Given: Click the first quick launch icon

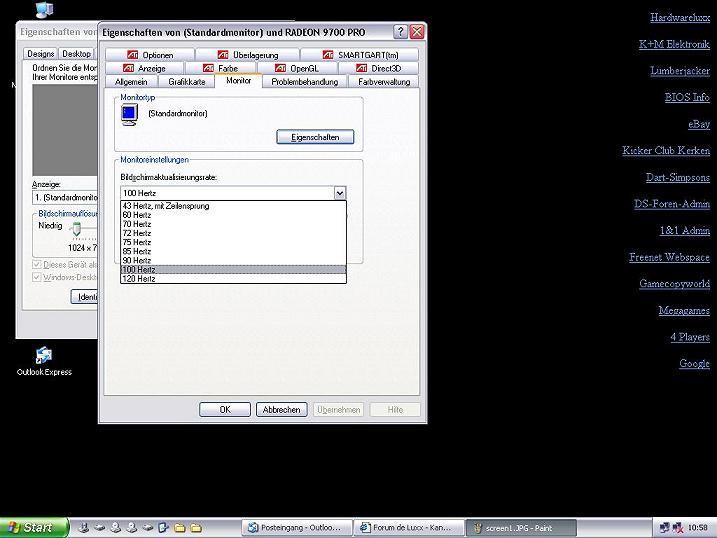Looking at the screenshot, I should 84,528.
